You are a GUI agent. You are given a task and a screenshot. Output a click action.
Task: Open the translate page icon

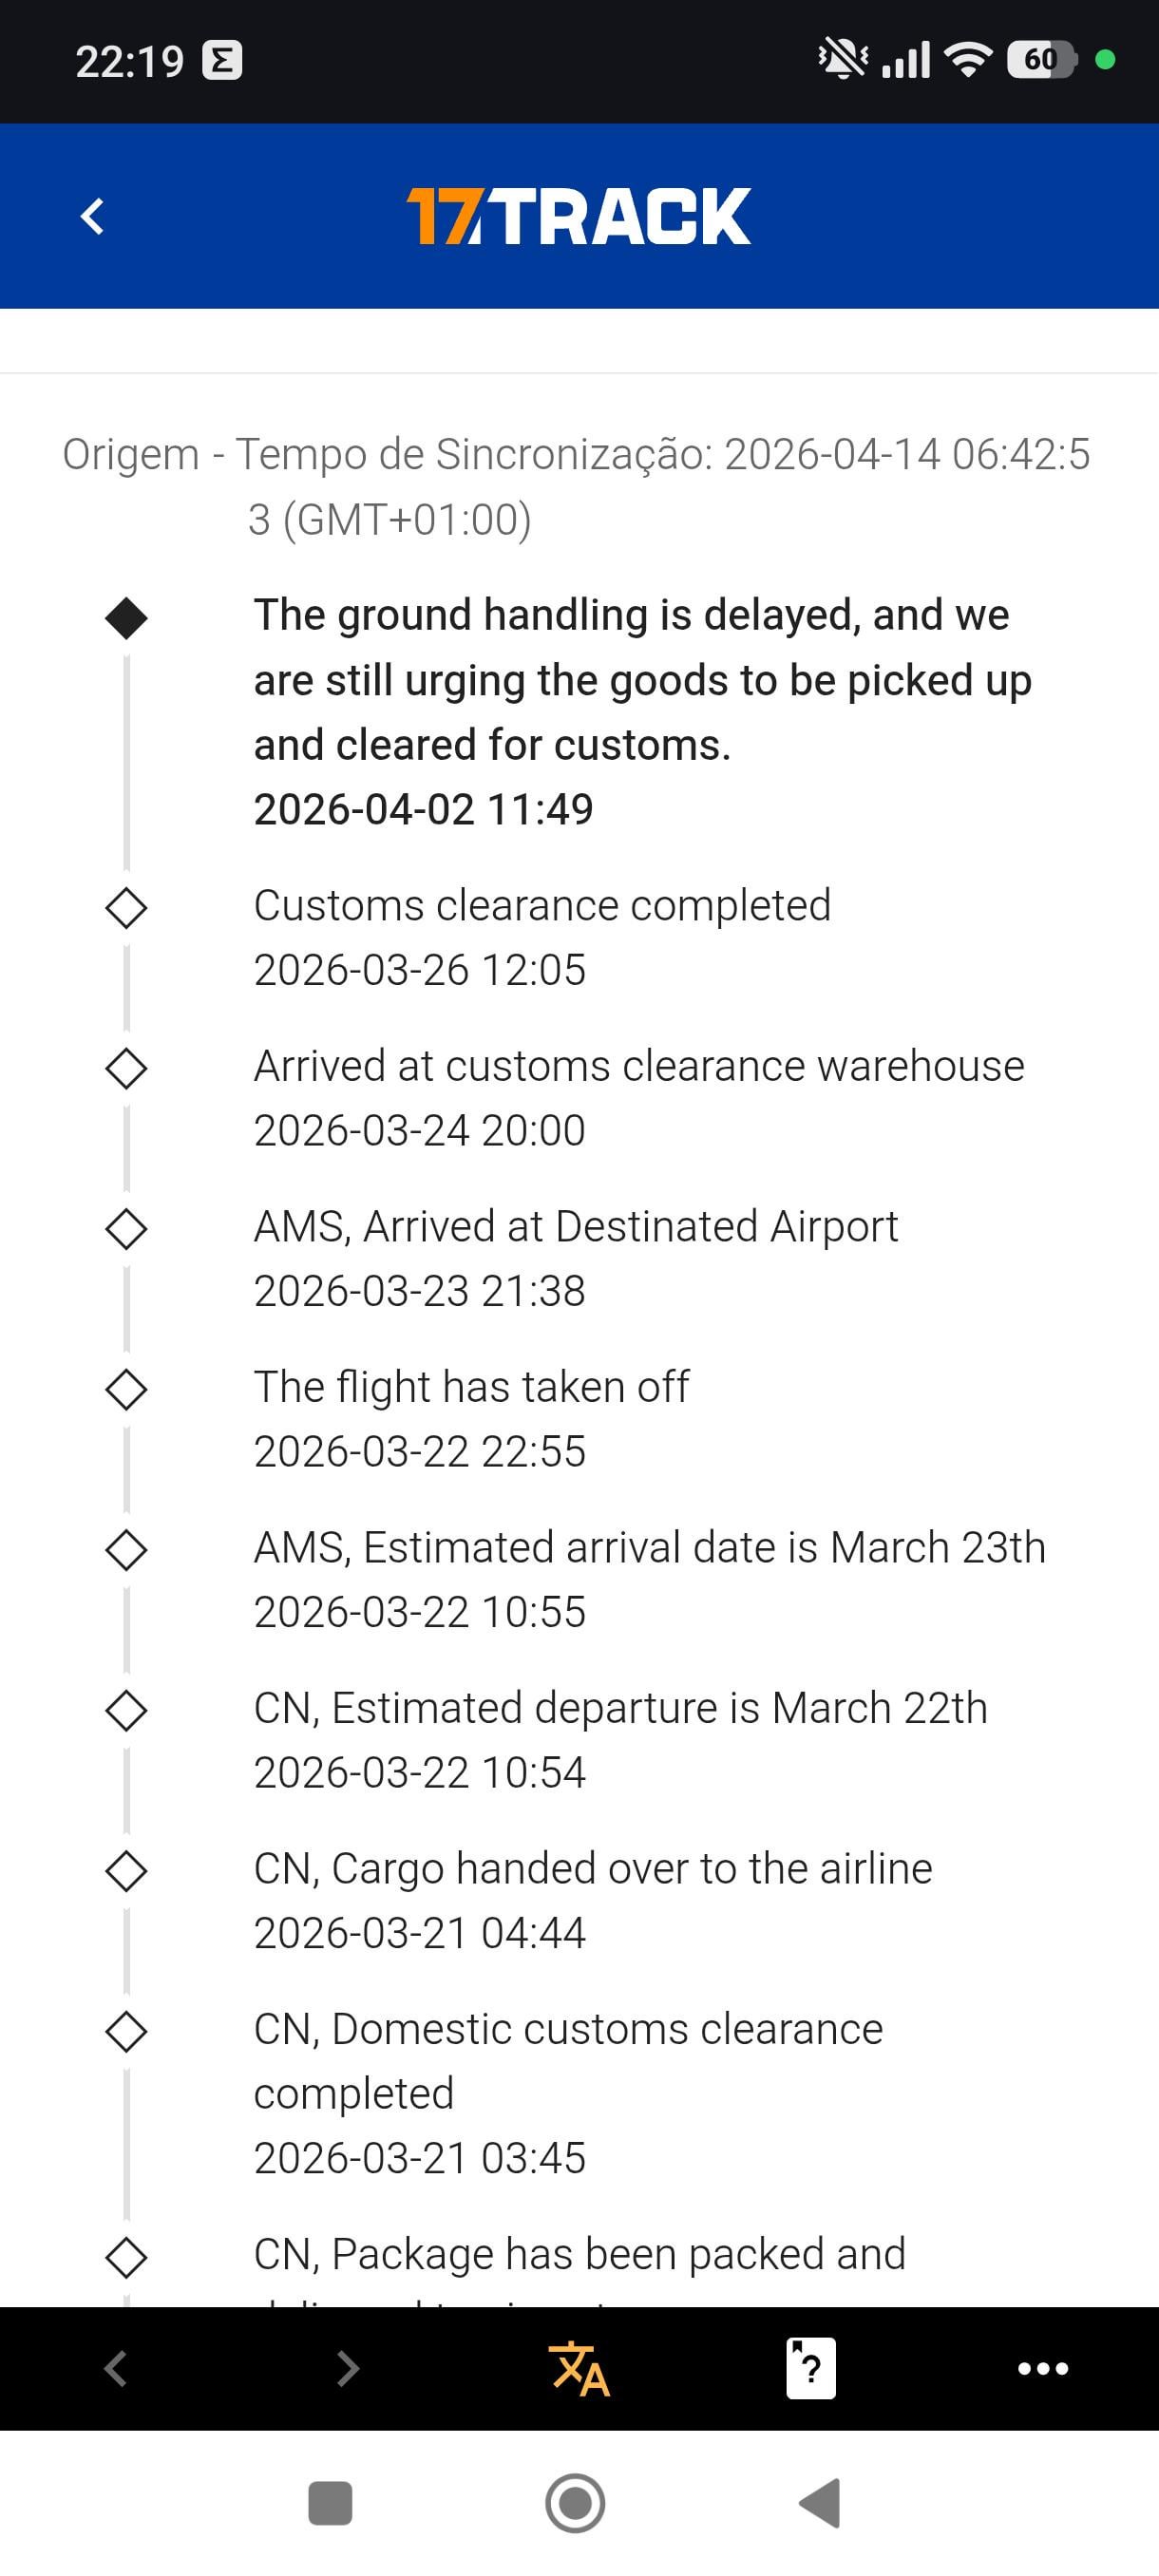[579, 2368]
